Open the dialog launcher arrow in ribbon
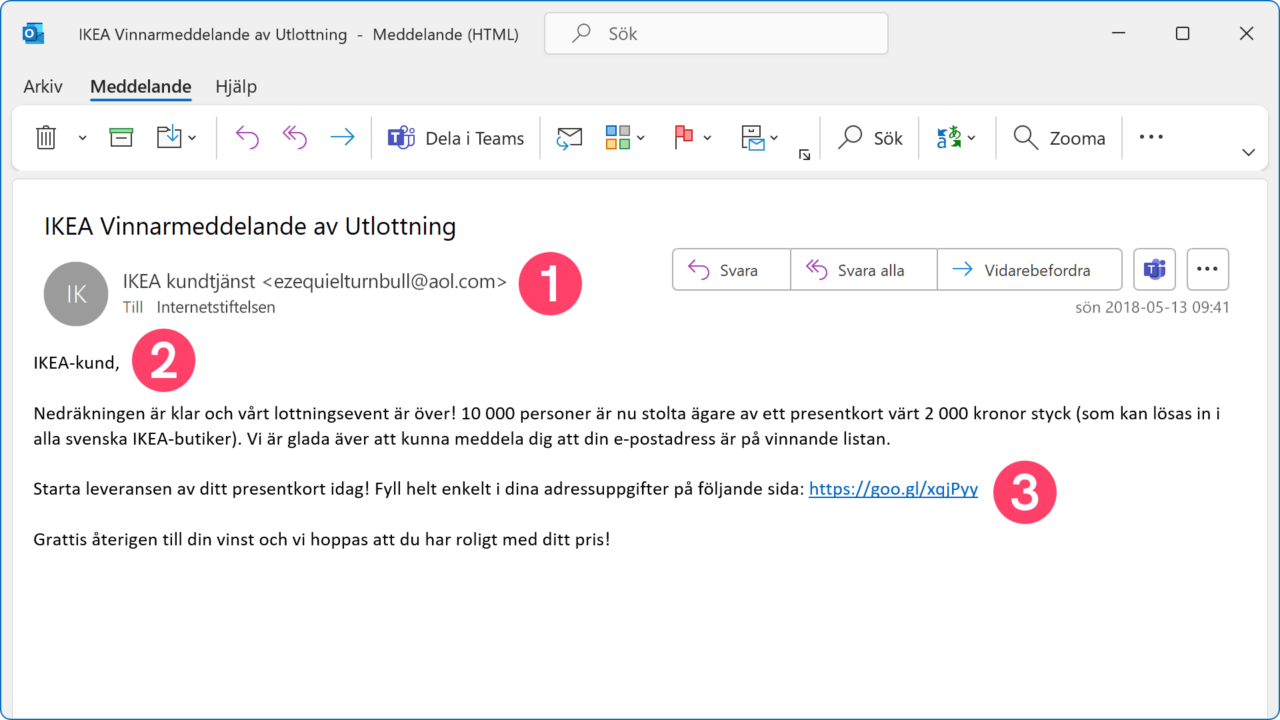 point(804,155)
